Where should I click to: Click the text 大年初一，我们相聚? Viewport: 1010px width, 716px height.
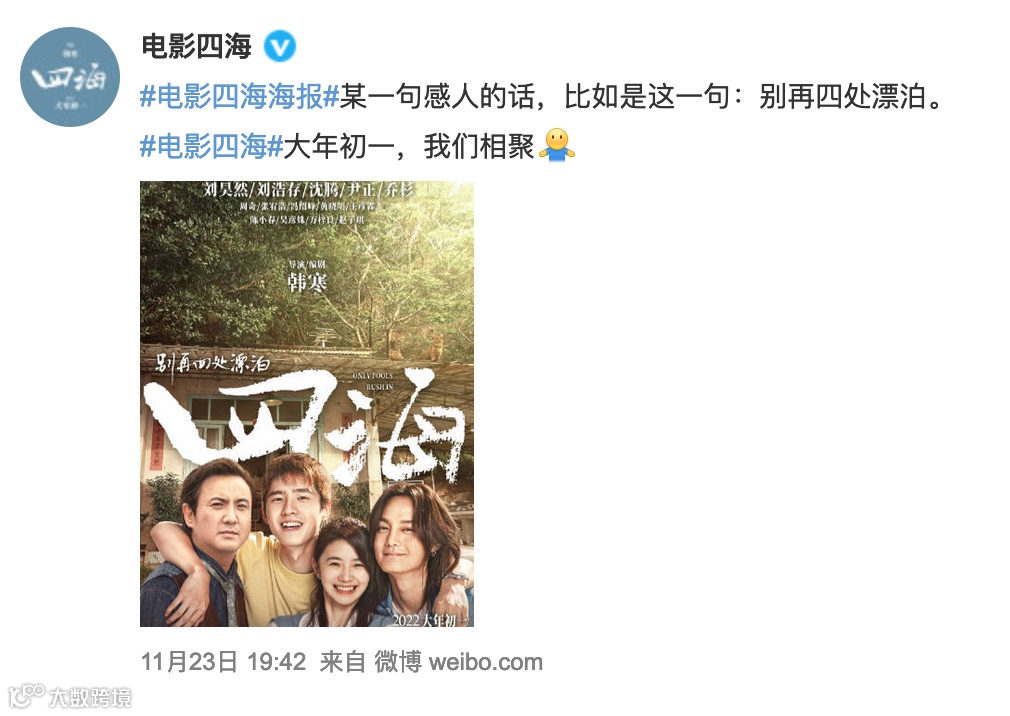pos(409,147)
